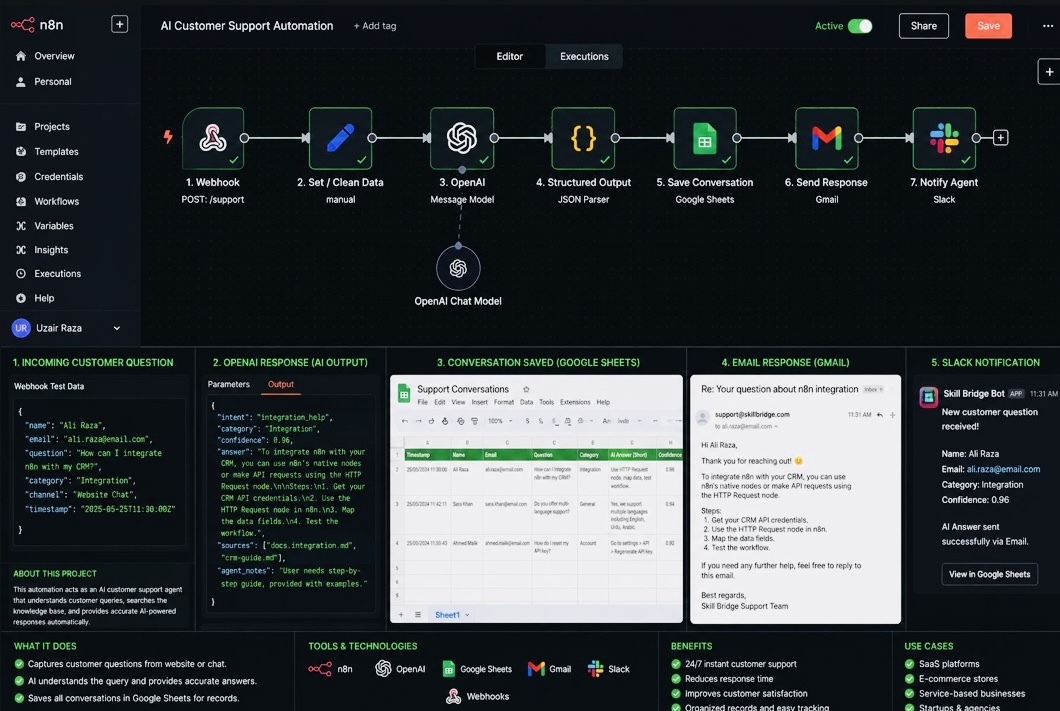Click the Skill Bridge Bot avatar in Slack
1060x711 pixels.
coord(928,396)
